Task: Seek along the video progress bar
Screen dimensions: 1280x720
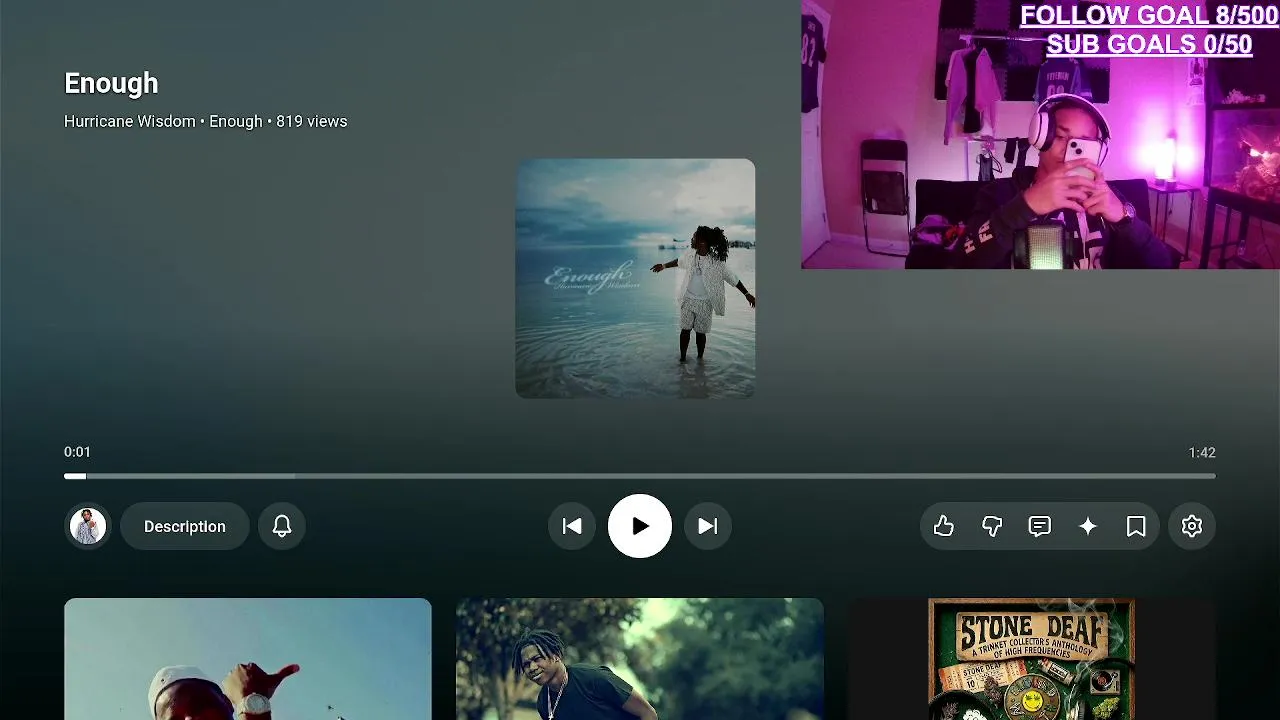Action: (x=640, y=476)
